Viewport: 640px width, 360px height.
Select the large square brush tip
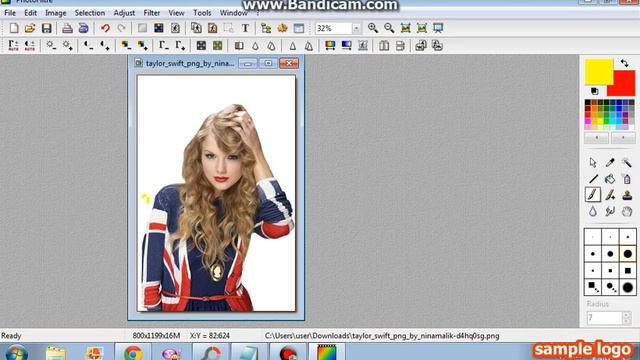click(x=627, y=271)
